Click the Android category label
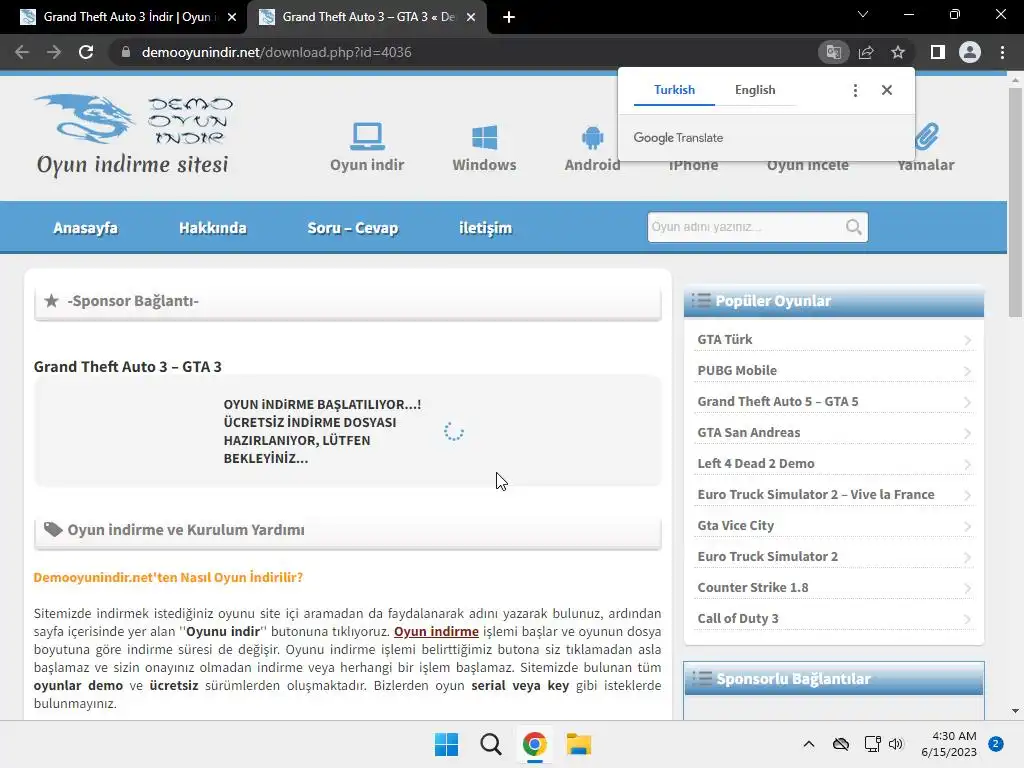 tap(592, 165)
